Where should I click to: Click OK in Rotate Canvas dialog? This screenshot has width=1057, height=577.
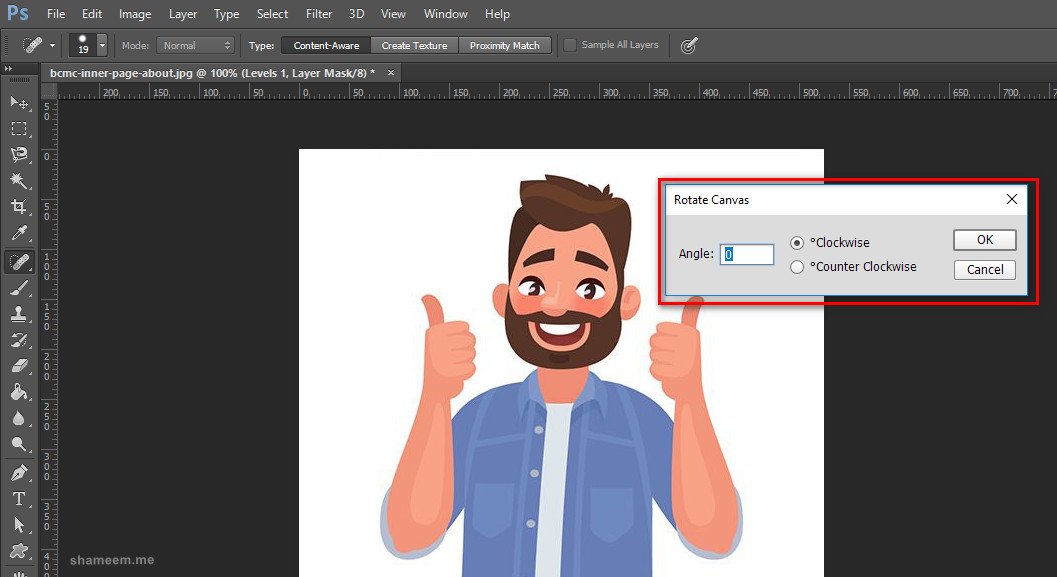984,240
